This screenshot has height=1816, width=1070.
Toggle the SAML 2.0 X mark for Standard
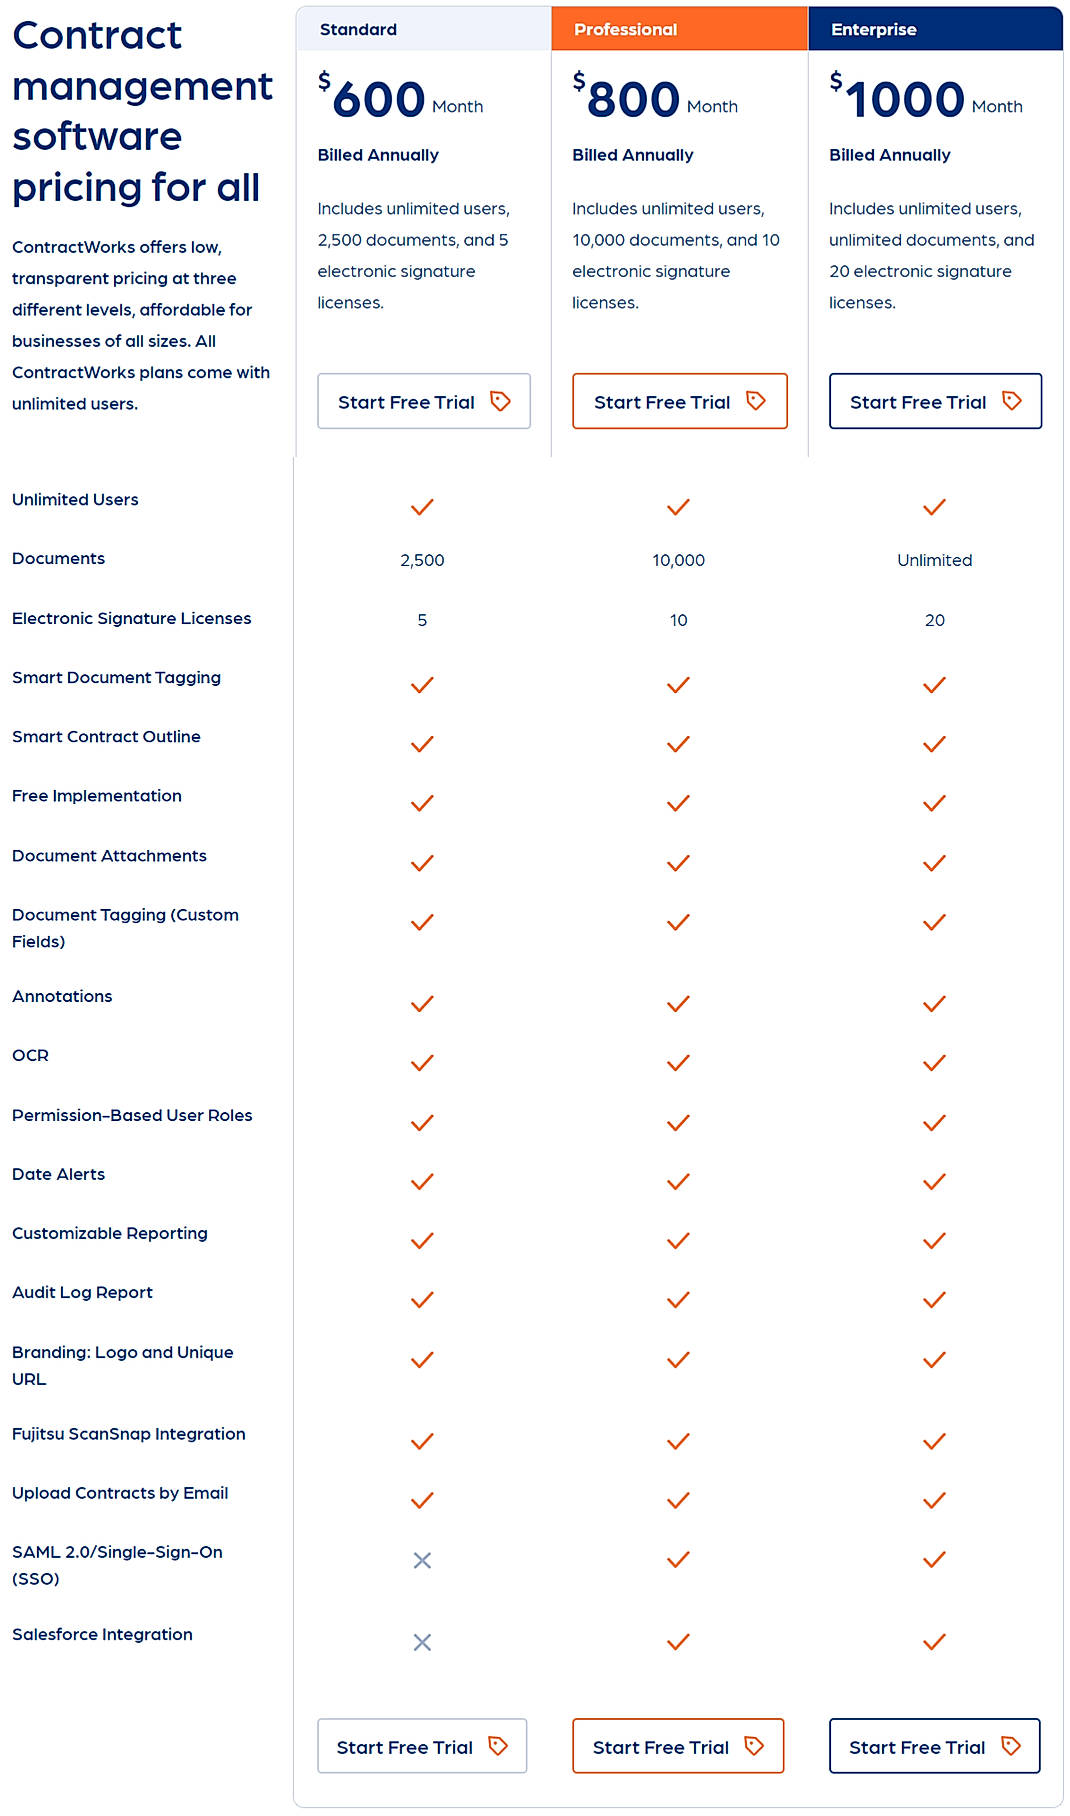pyautogui.click(x=422, y=1559)
